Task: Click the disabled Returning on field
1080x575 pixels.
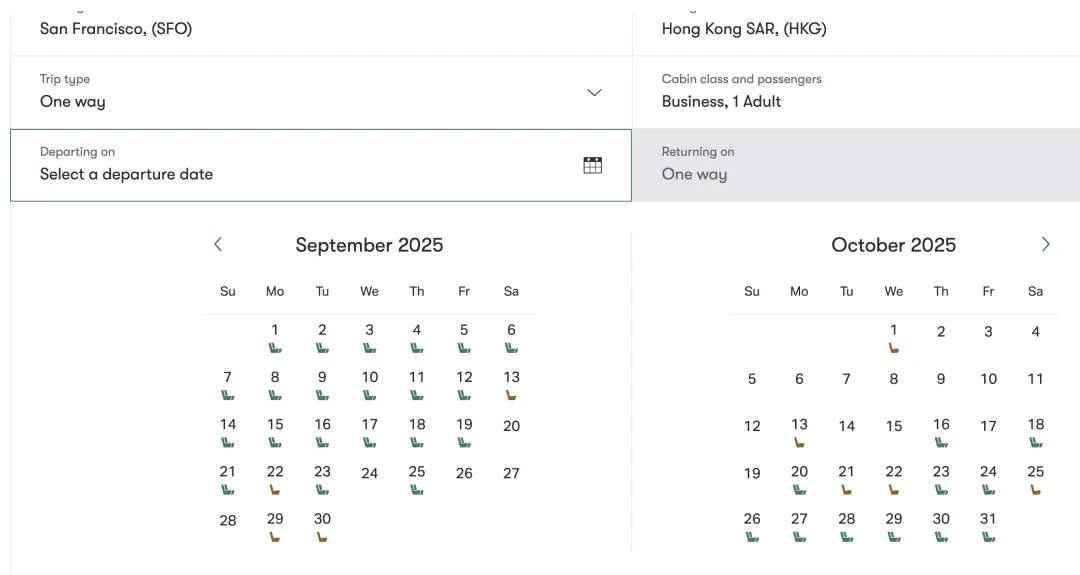Action: [x=855, y=165]
